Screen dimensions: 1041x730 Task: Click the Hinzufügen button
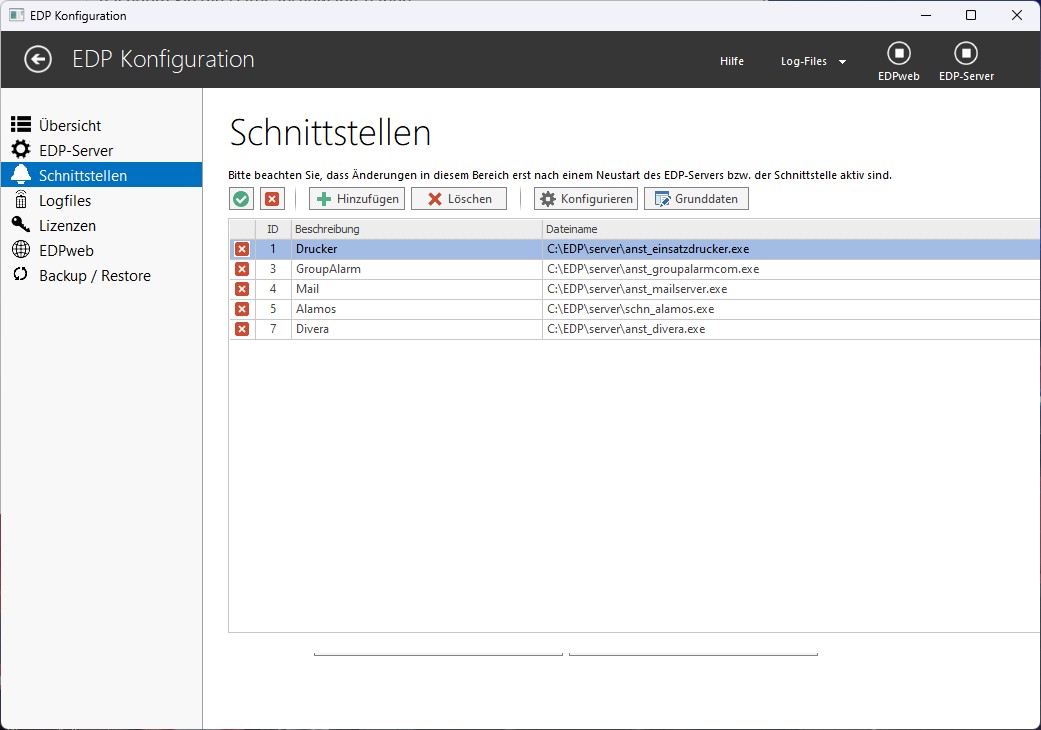(357, 198)
